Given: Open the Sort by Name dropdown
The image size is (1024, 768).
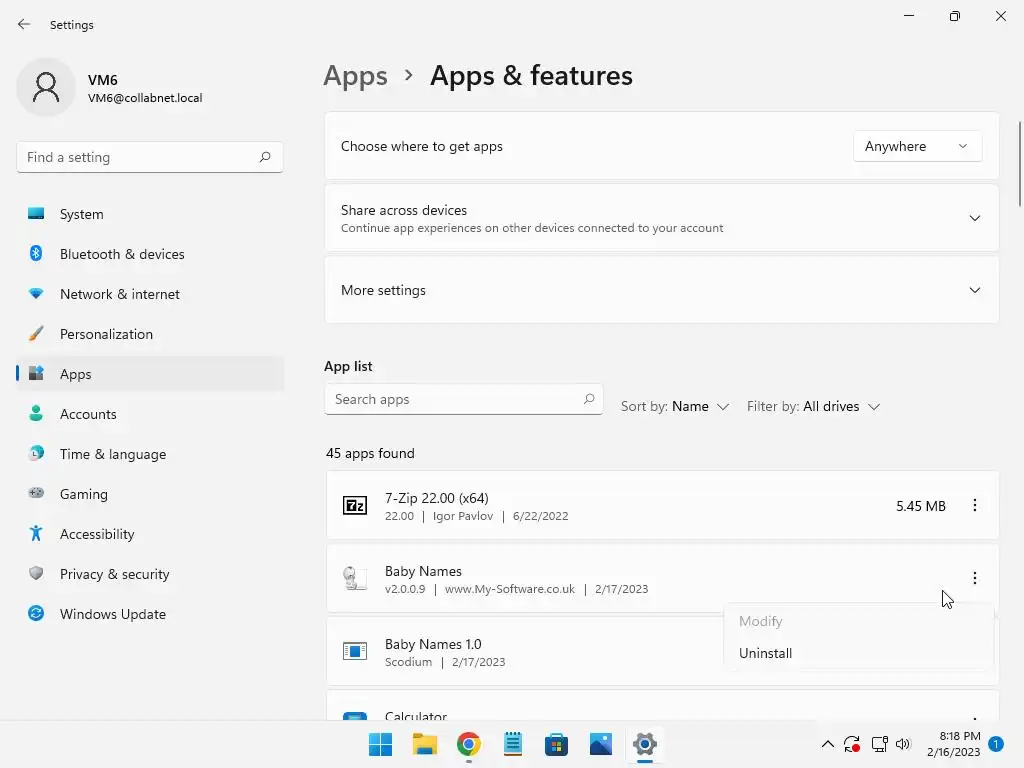Looking at the screenshot, I should click(675, 406).
